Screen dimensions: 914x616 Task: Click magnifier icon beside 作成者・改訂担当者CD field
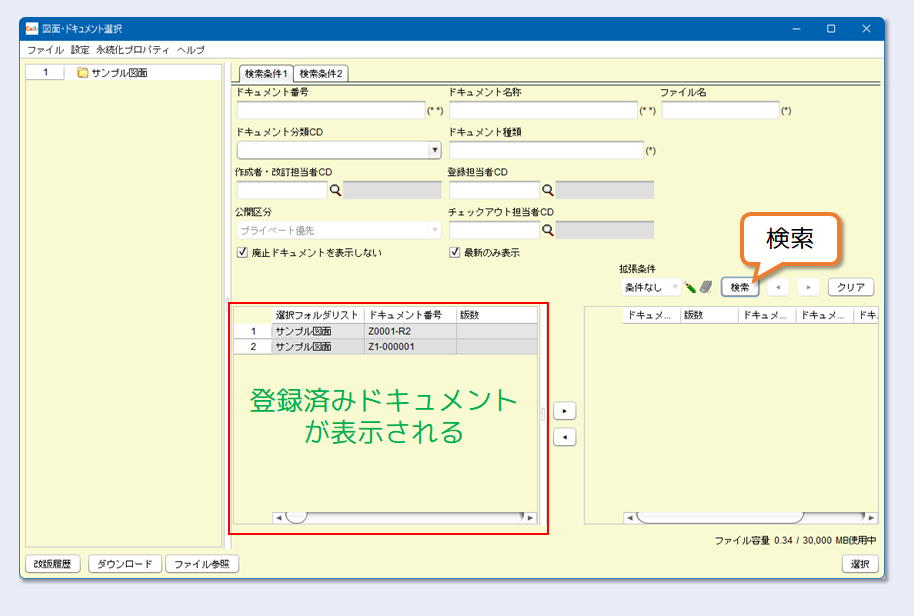(336, 190)
